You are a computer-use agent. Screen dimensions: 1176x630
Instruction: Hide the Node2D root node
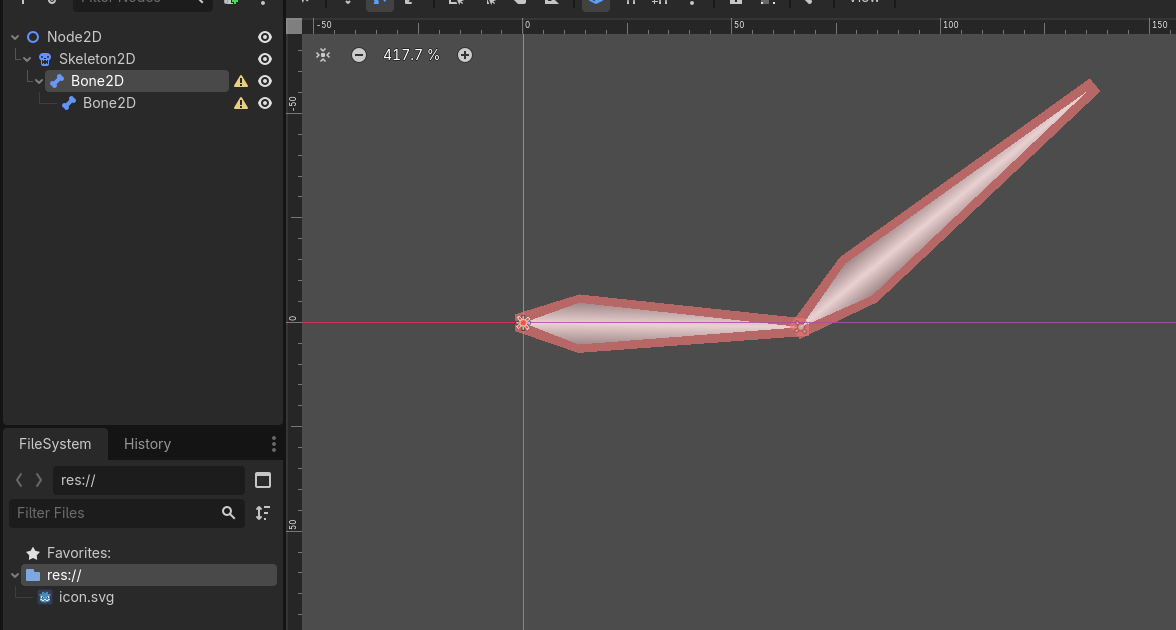tap(265, 37)
